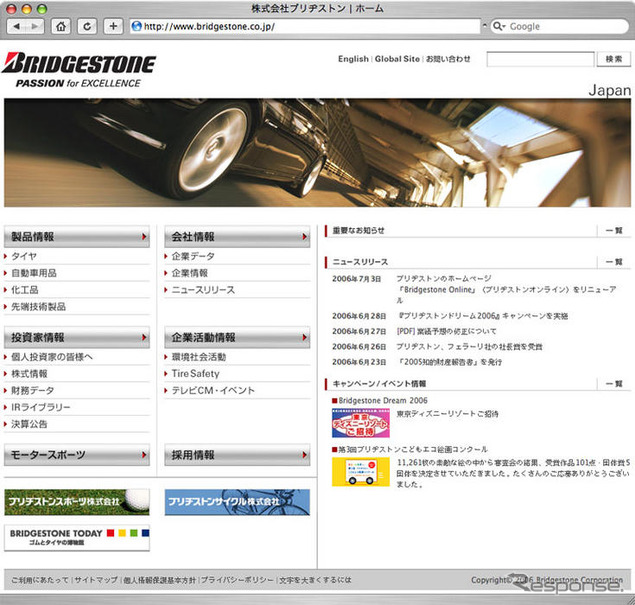This screenshot has width=635, height=605.
Task: Open the 2006年6月26日 Ferrari award news item
Action: 469,347
